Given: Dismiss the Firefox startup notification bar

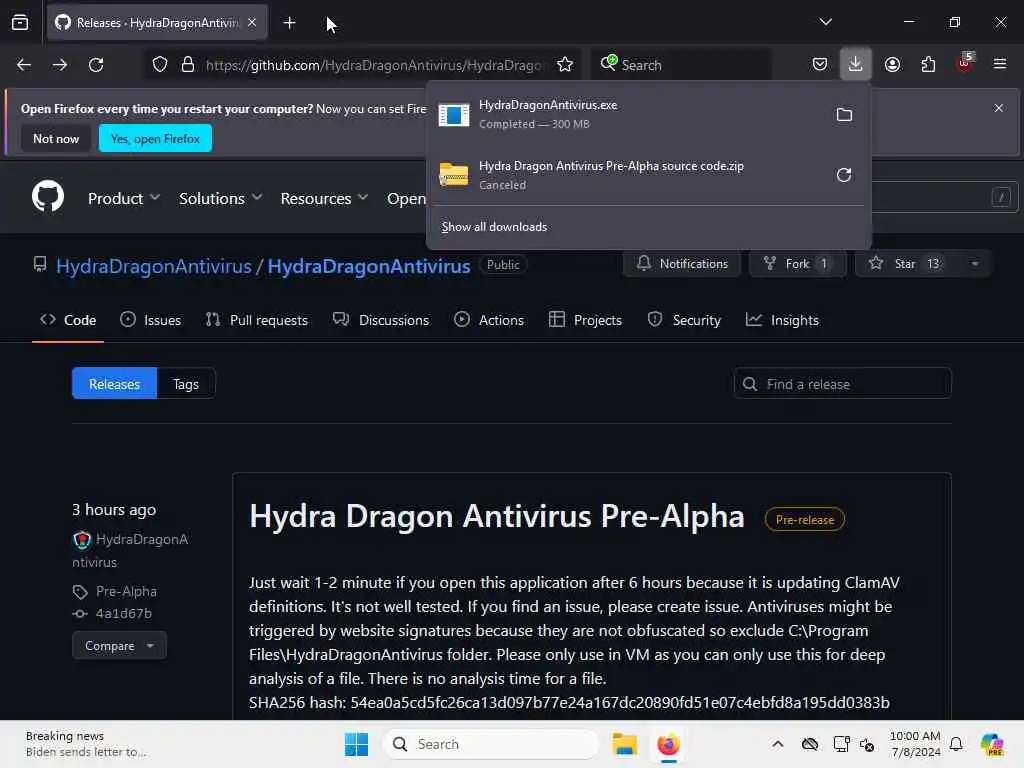Looking at the screenshot, I should pyautogui.click(x=999, y=108).
